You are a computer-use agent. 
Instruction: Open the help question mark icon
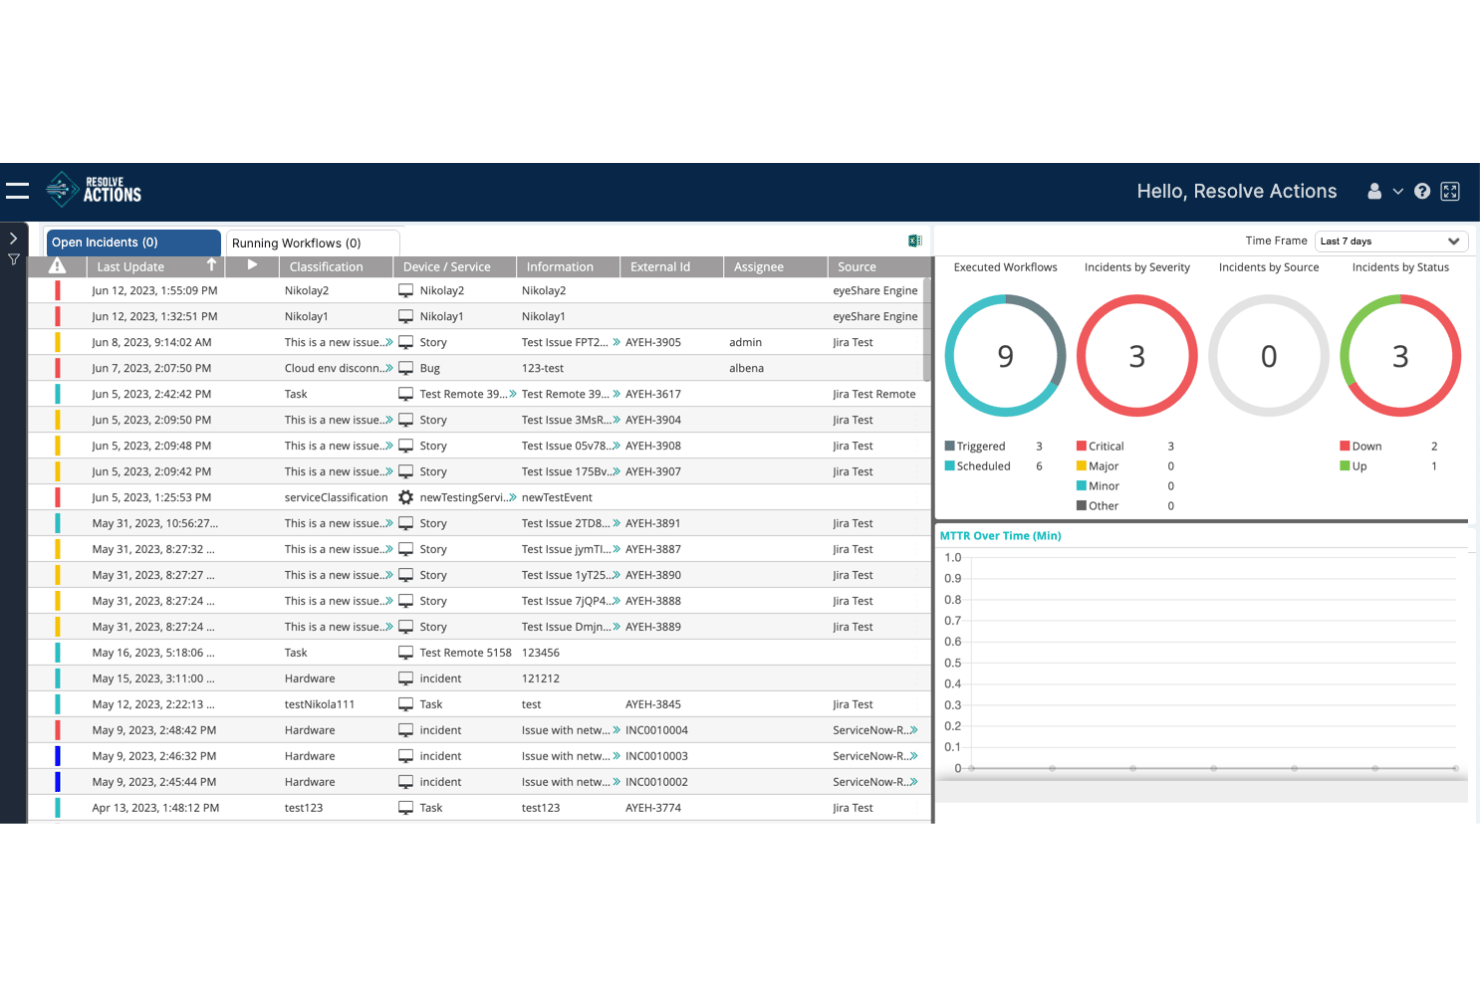pyautogui.click(x=1422, y=191)
